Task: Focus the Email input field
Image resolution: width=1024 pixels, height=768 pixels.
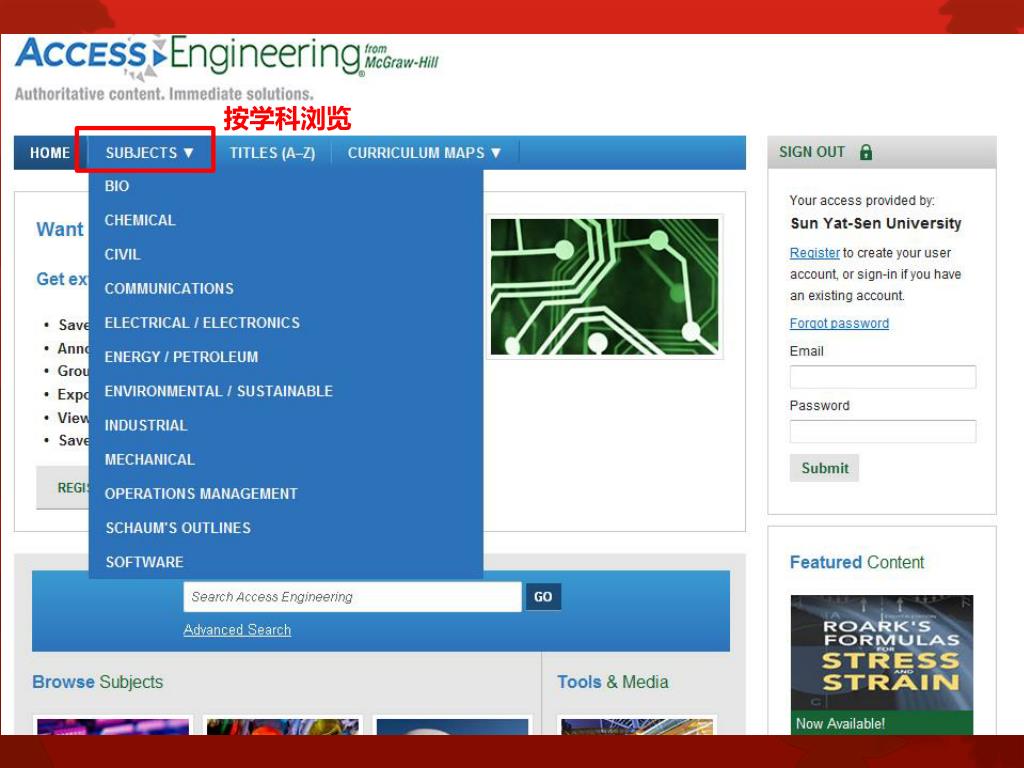Action: point(883,377)
